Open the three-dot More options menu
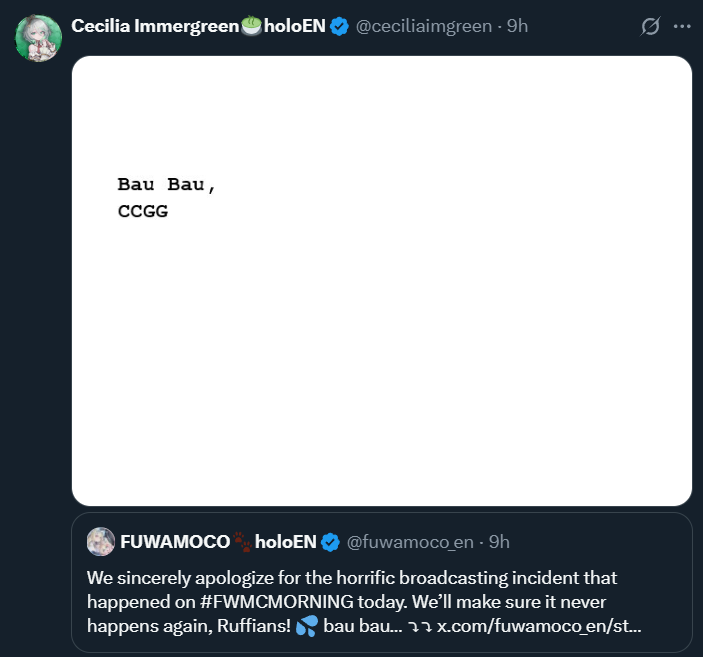Viewport: 703px width, 657px height. point(683,26)
